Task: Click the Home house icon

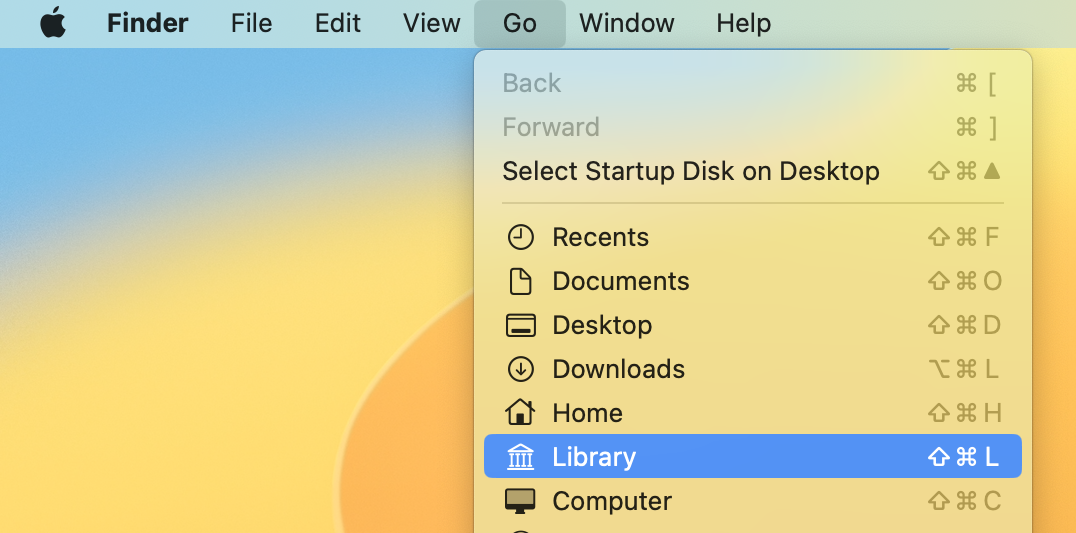Action: (x=521, y=413)
